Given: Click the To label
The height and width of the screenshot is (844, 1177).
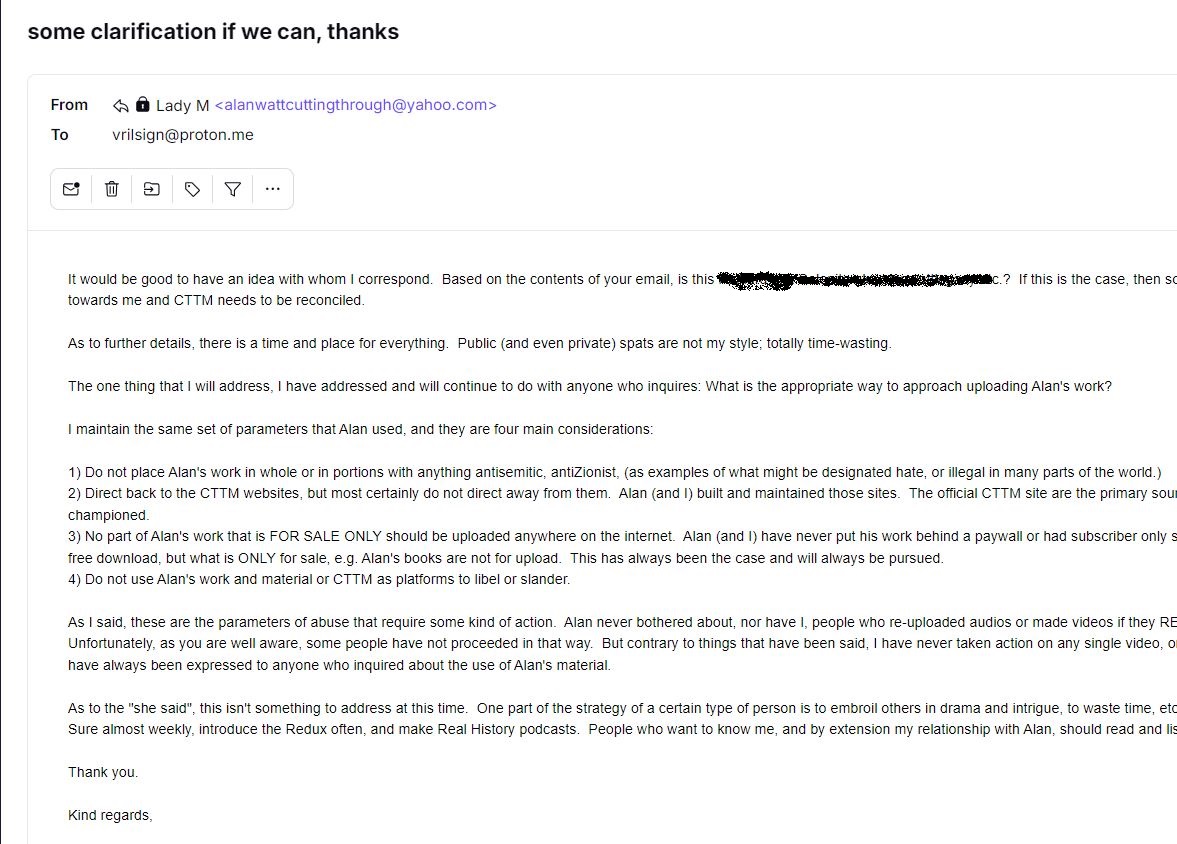Looking at the screenshot, I should click(x=59, y=135).
